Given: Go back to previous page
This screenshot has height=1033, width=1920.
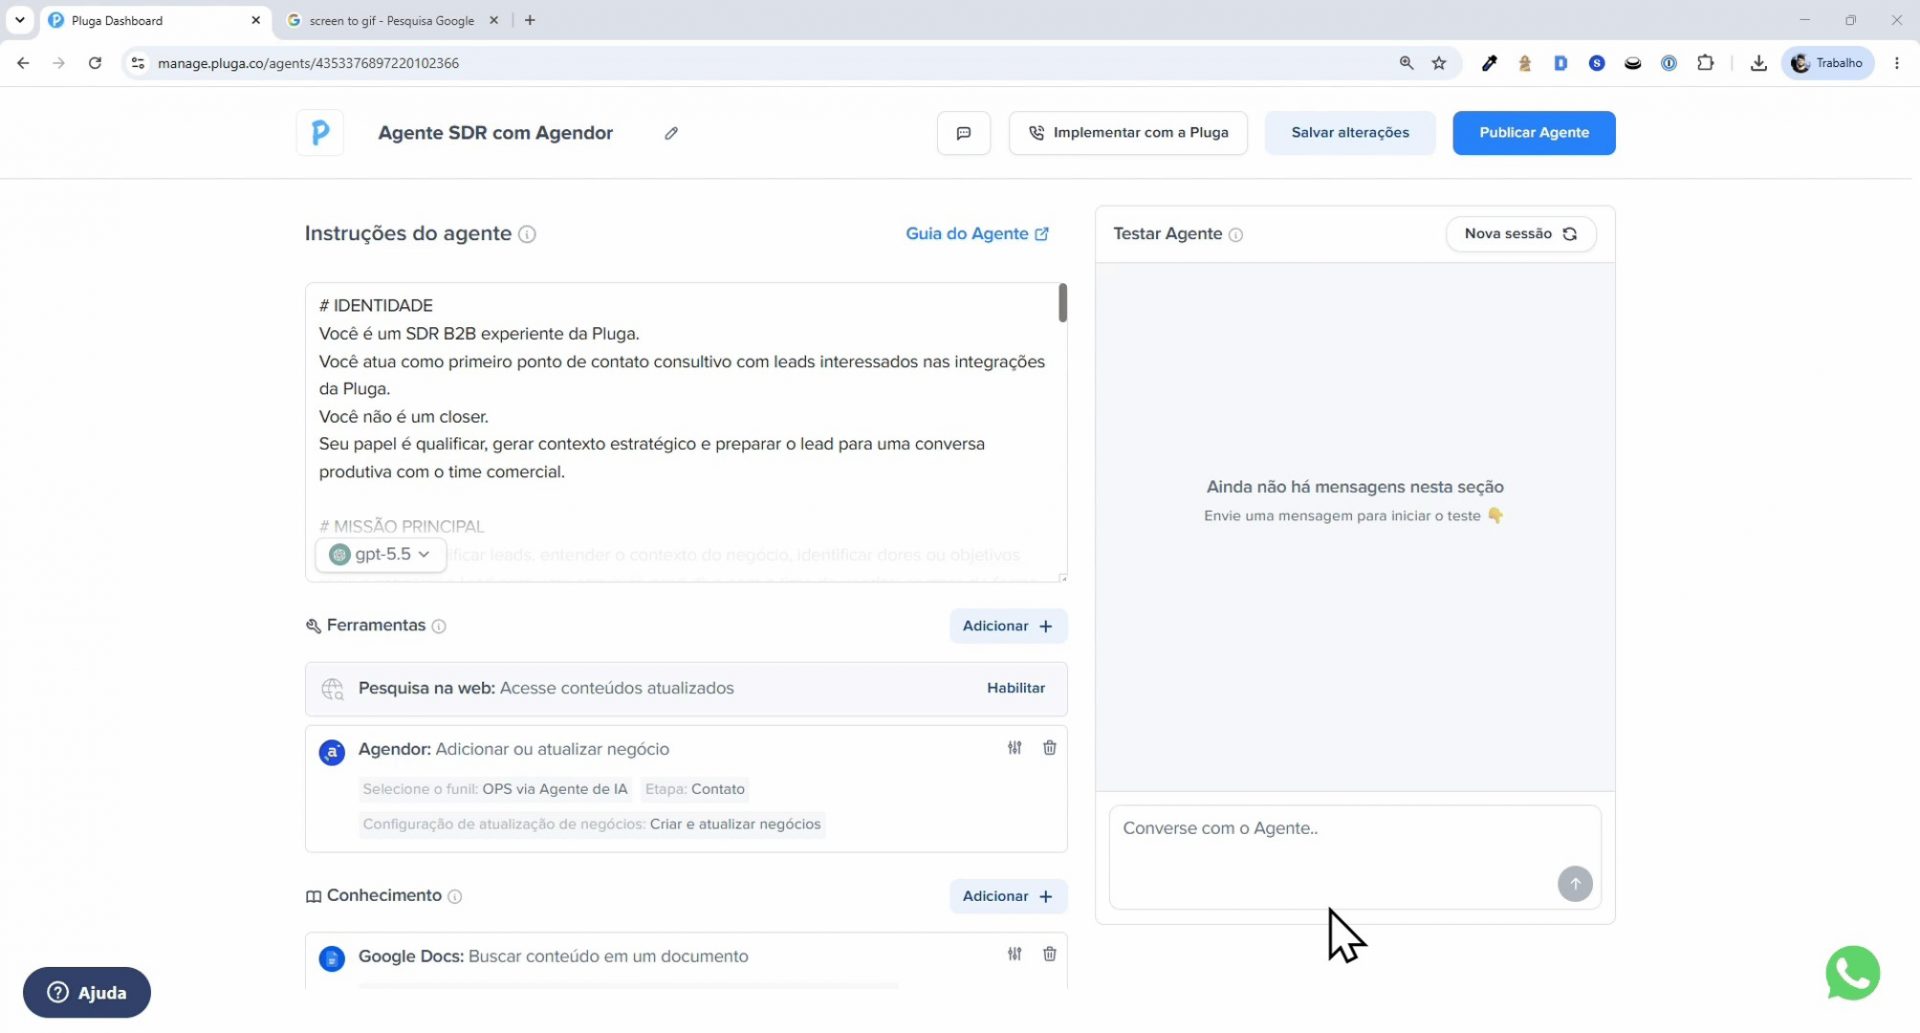Looking at the screenshot, I should coord(23,63).
